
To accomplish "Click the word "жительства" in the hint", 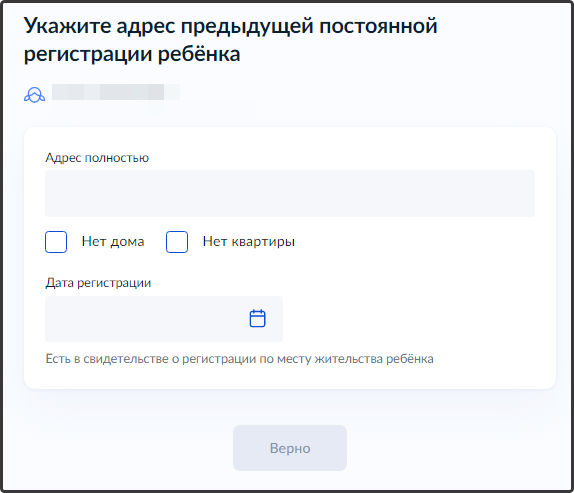I will pos(348,359).
